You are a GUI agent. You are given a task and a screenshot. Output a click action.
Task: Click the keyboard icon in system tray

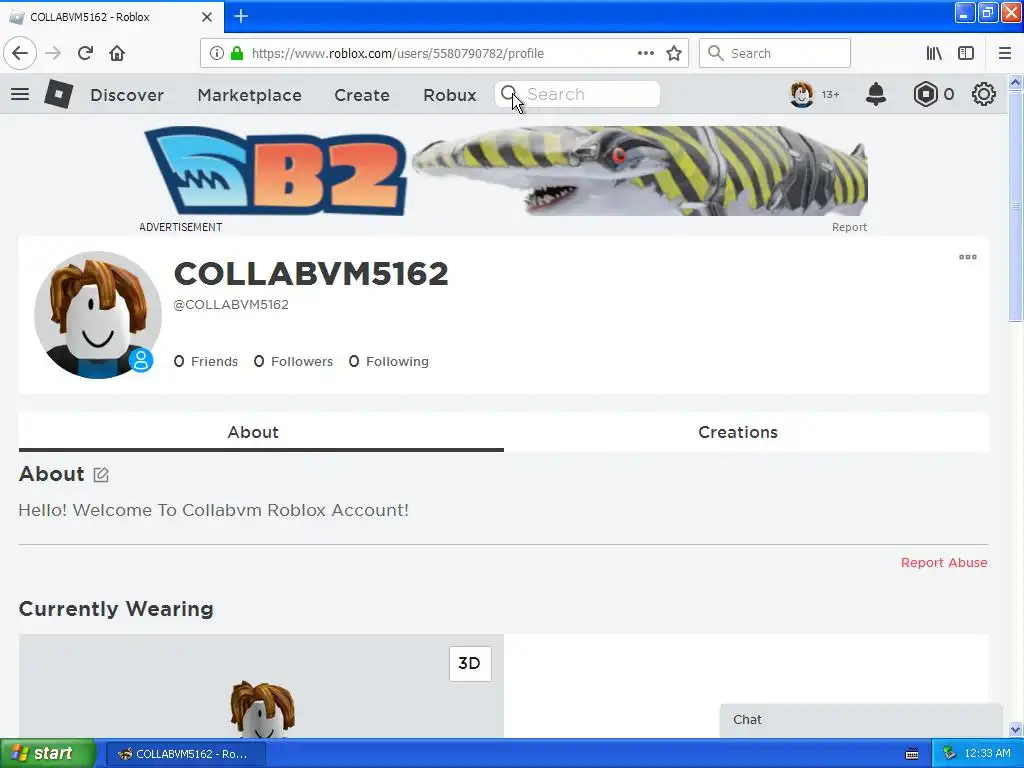[912, 754]
